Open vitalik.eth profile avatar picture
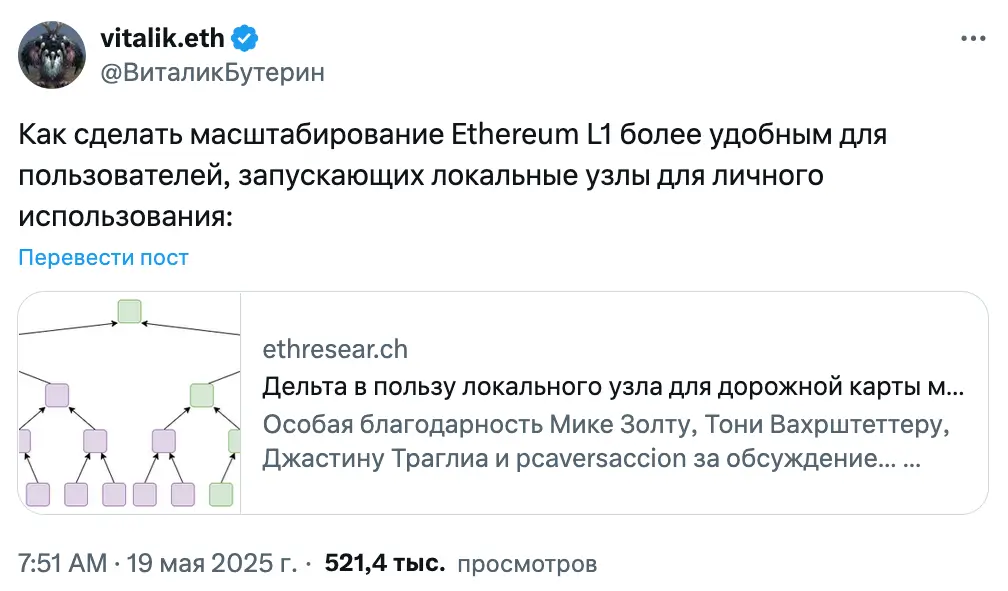 [51, 55]
